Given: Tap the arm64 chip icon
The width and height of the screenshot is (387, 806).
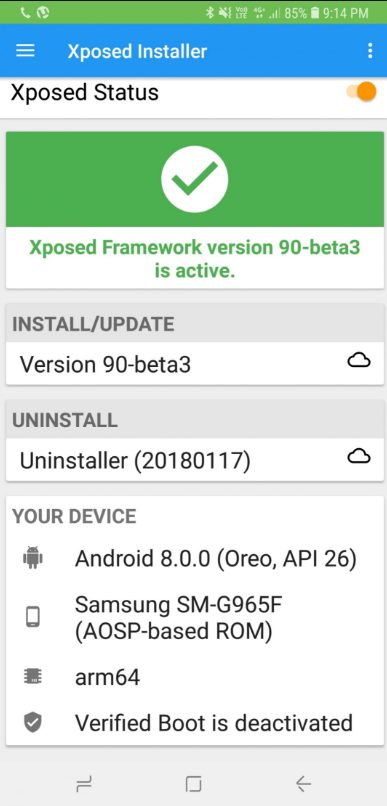Looking at the screenshot, I should coord(33,676).
